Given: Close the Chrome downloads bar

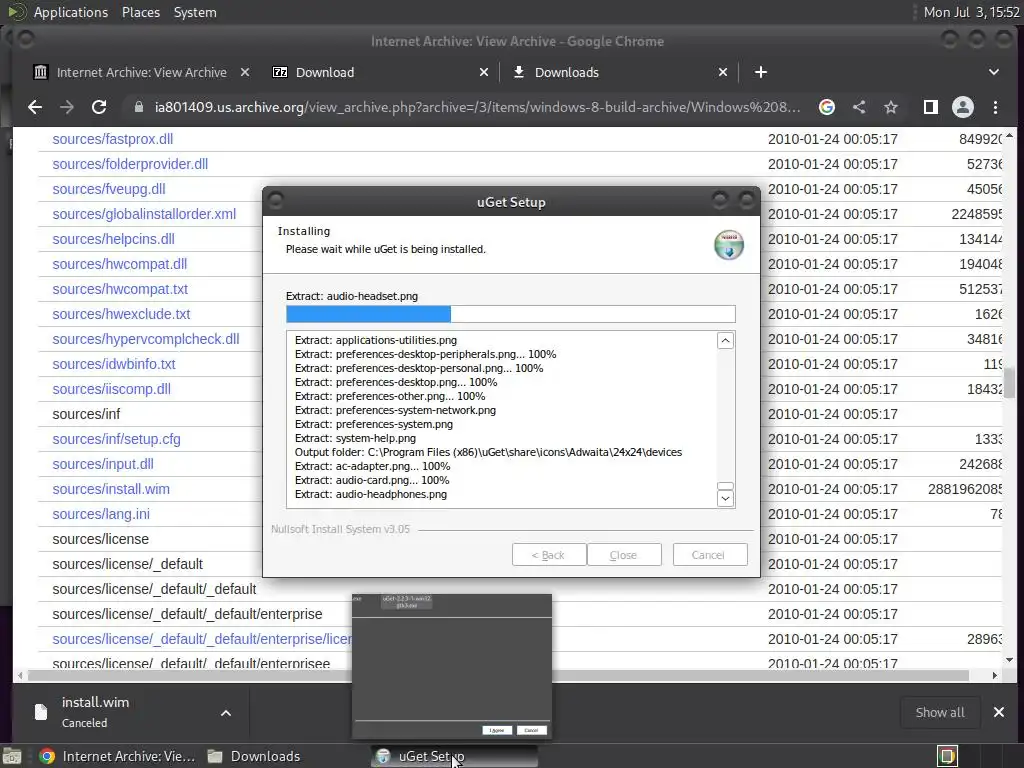Looking at the screenshot, I should 999,712.
